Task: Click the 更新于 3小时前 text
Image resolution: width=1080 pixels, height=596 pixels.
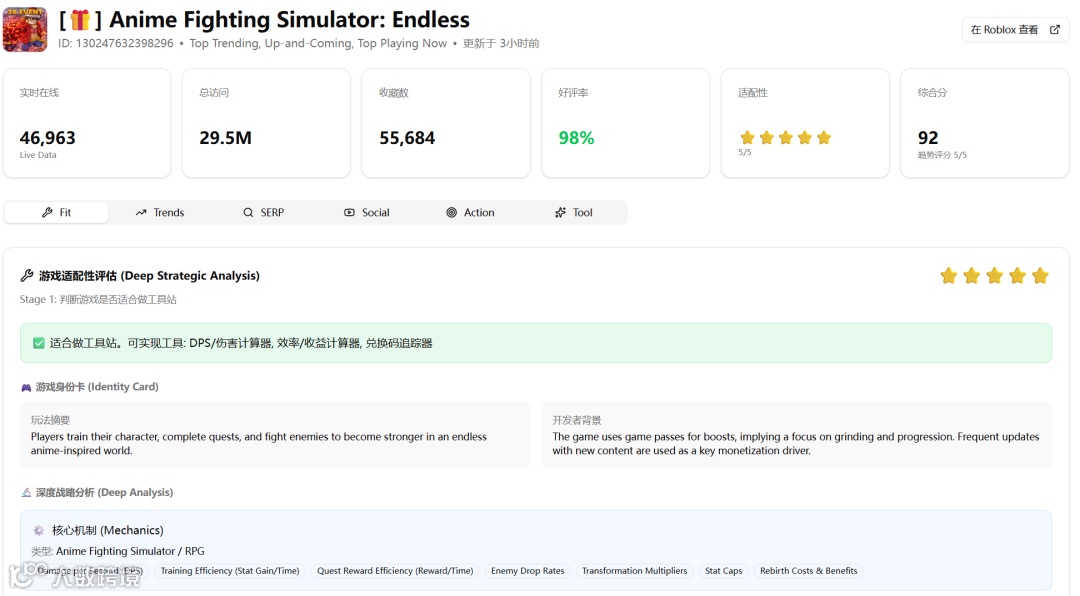Action: click(x=501, y=43)
